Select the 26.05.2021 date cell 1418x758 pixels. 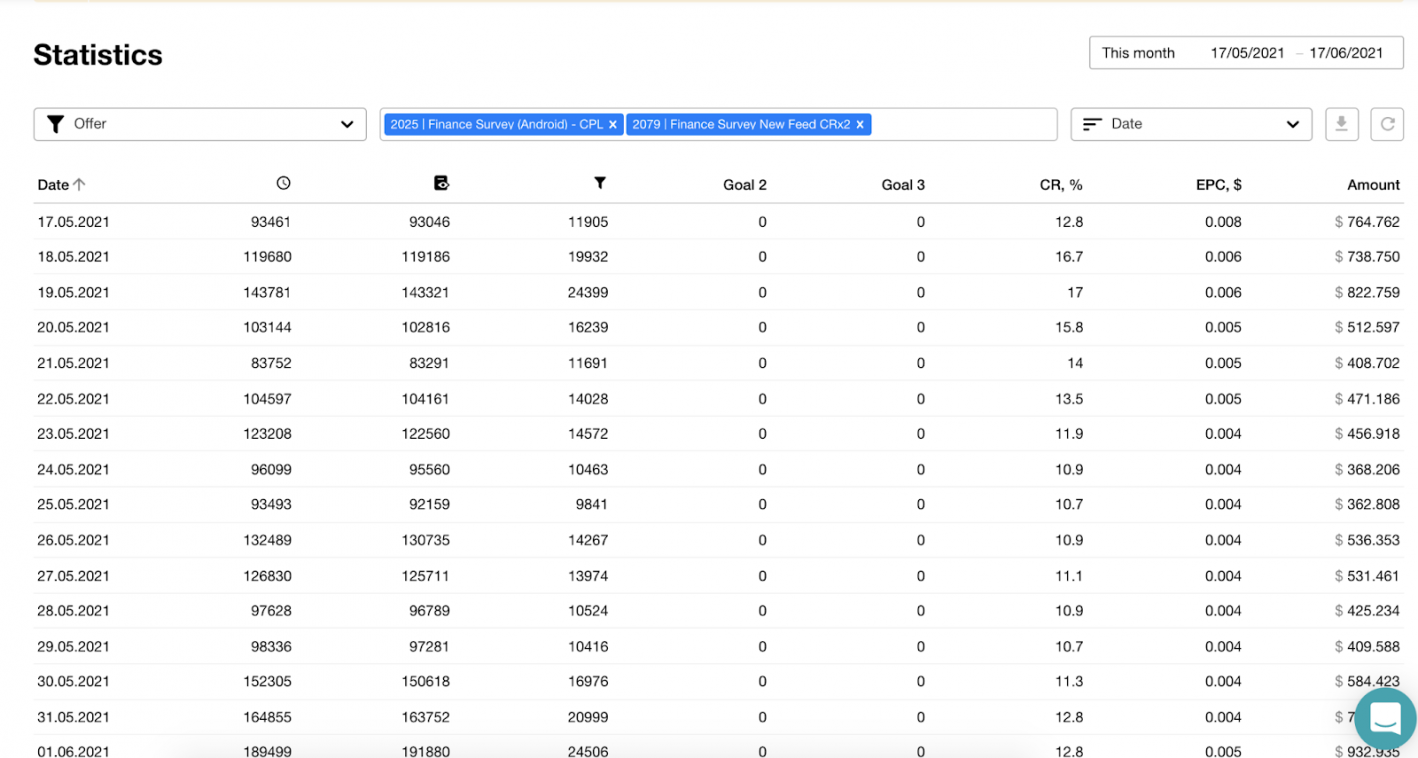(73, 540)
